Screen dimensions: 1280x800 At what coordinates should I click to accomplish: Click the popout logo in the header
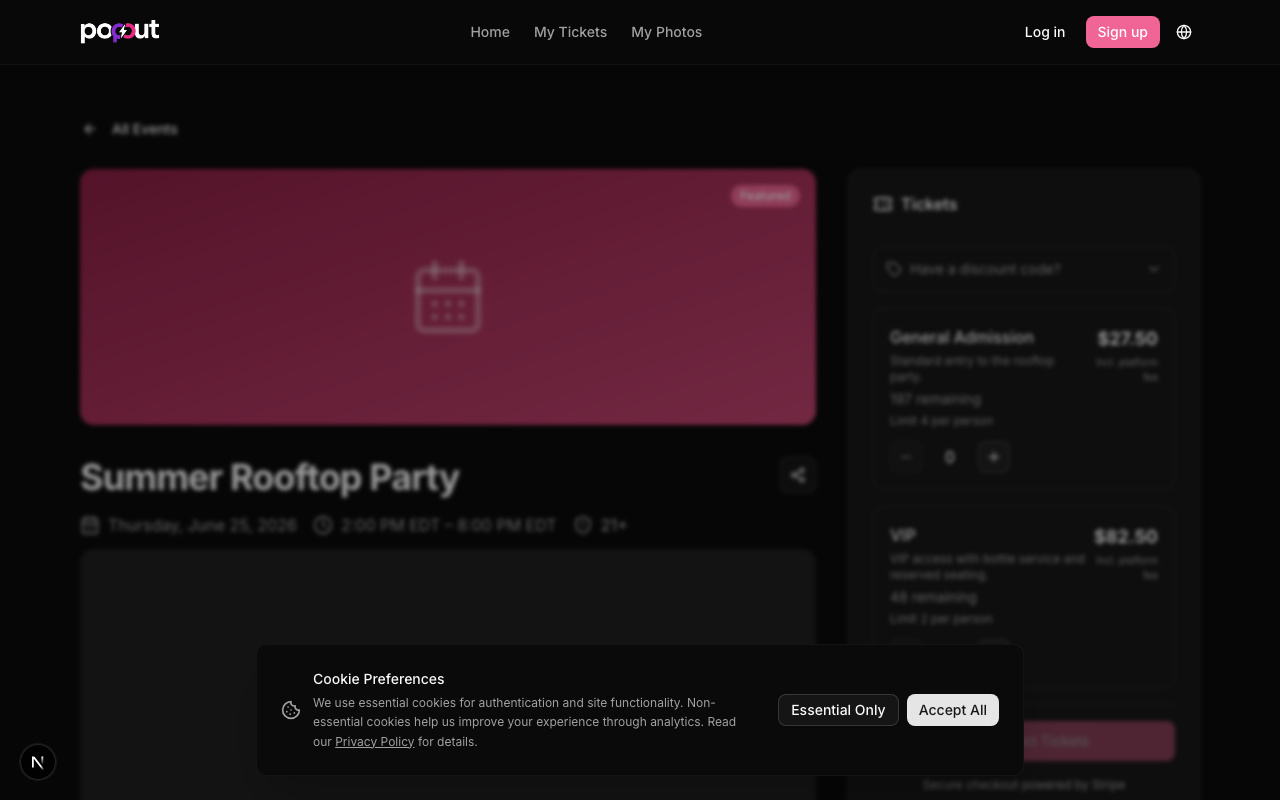pyautogui.click(x=120, y=32)
